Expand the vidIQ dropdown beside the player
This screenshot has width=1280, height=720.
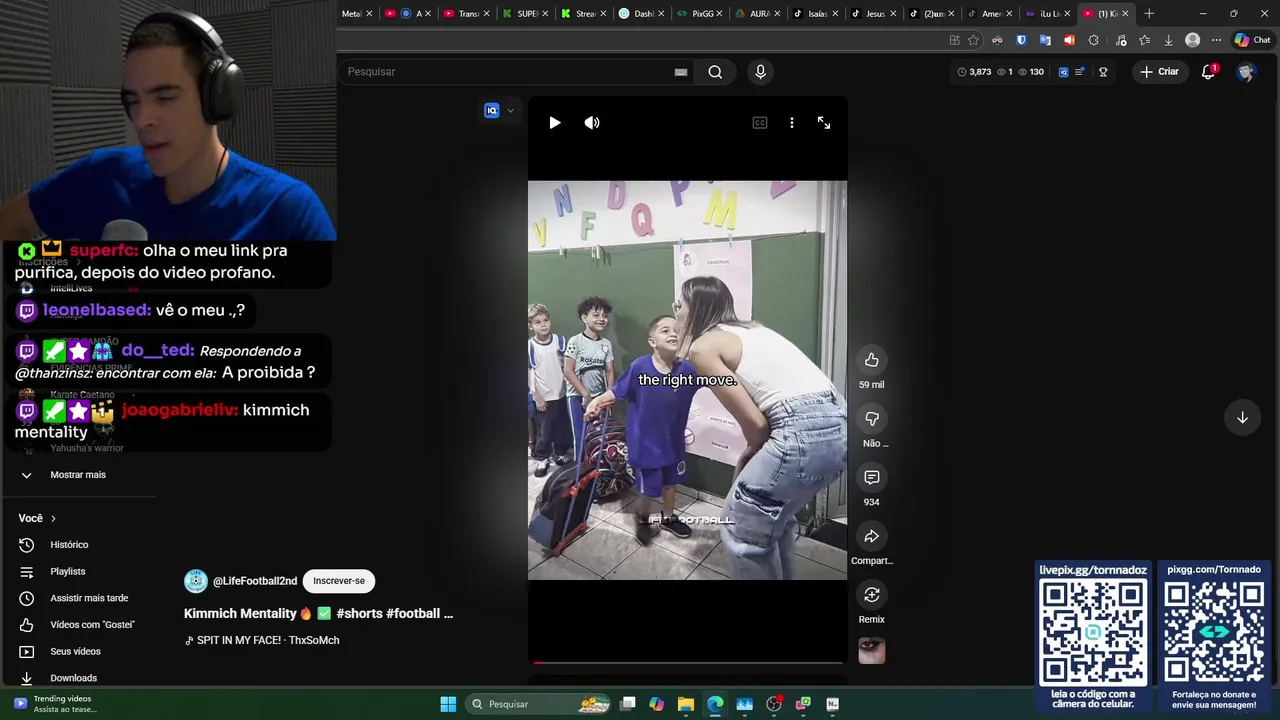point(510,111)
